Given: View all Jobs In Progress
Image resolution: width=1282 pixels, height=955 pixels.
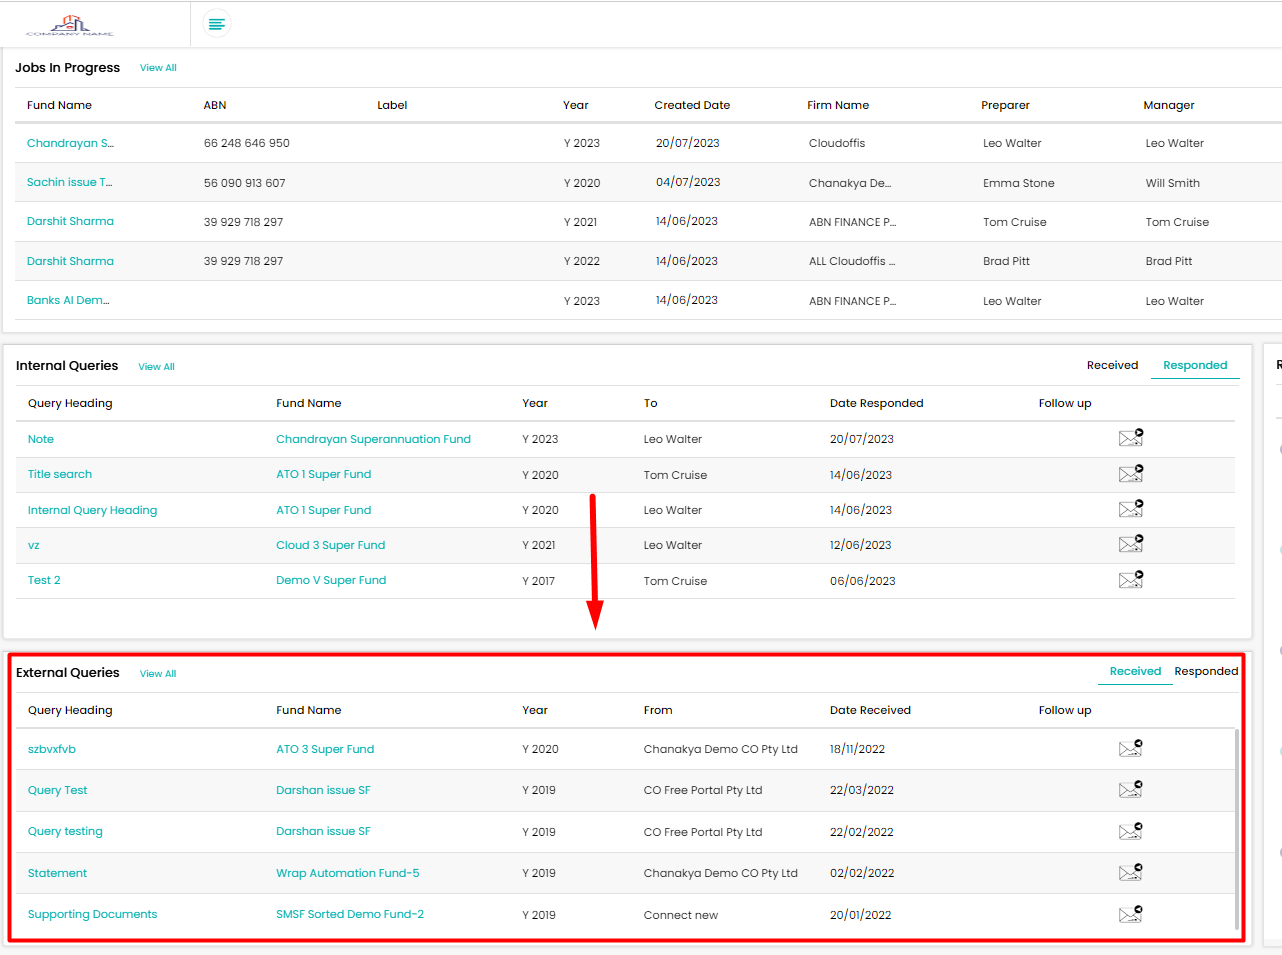Looking at the screenshot, I should pos(158,68).
